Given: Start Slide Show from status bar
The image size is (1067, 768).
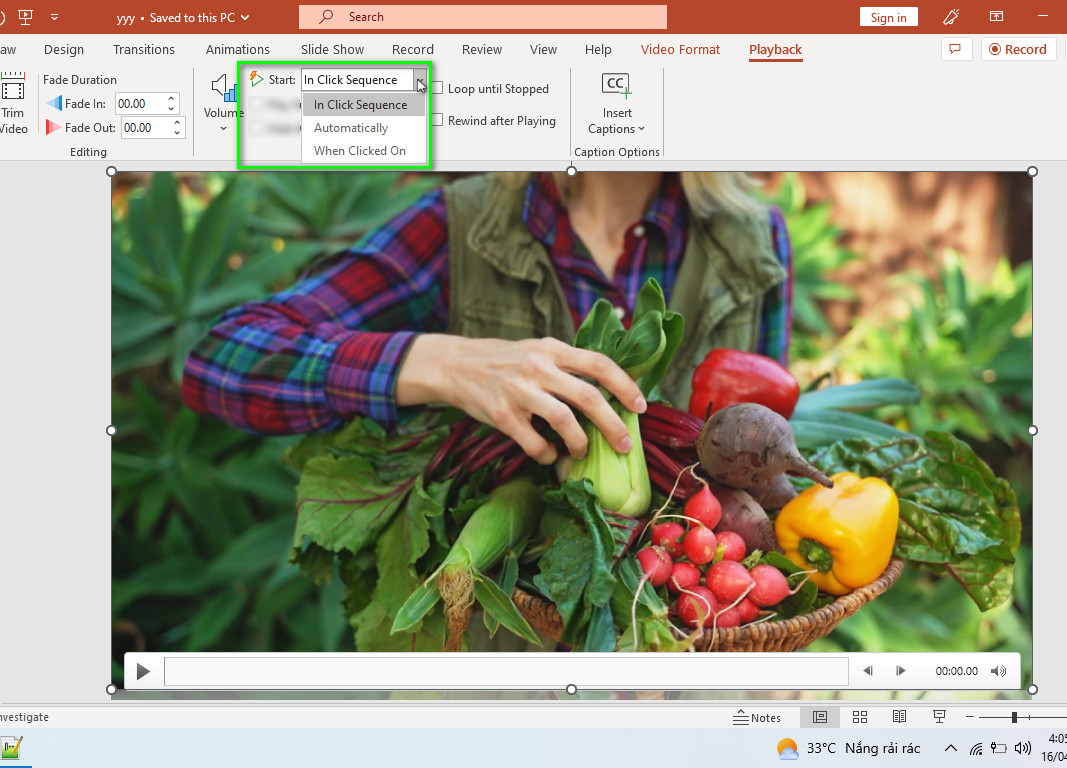Looking at the screenshot, I should [939, 717].
